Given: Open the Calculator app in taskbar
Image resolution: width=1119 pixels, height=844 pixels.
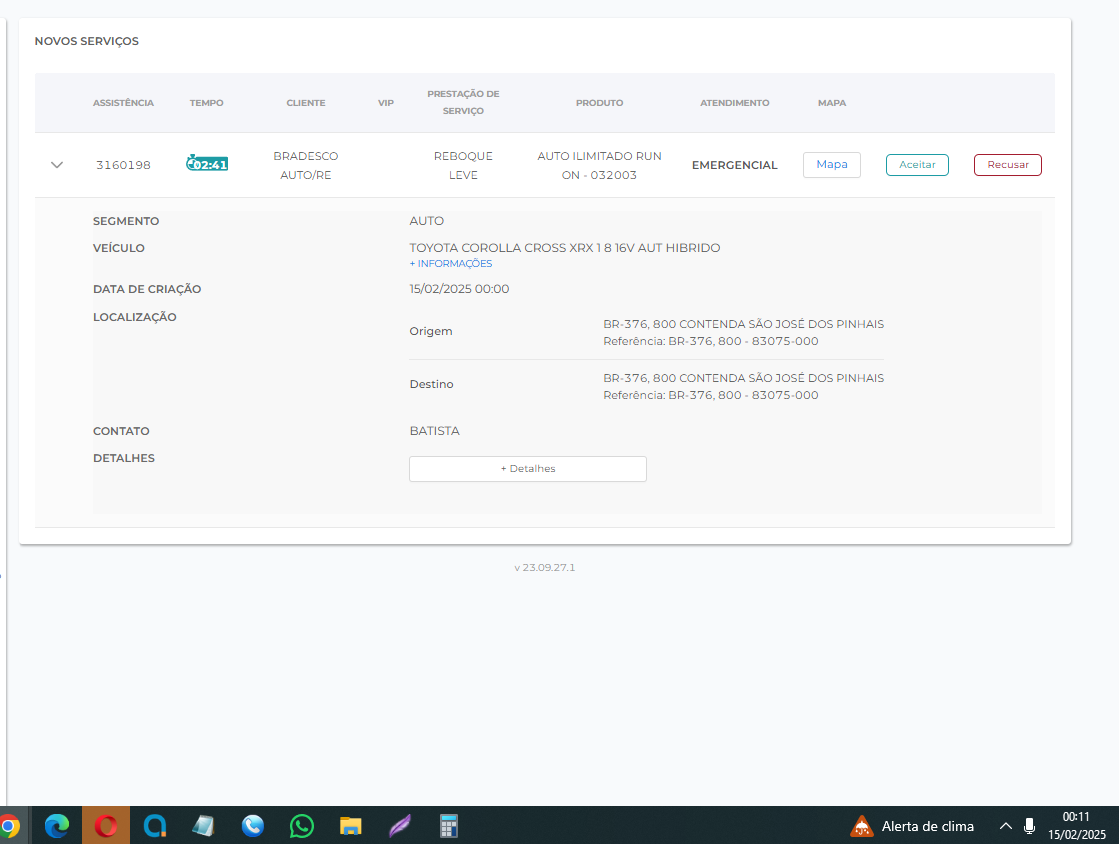Looking at the screenshot, I should (448, 826).
